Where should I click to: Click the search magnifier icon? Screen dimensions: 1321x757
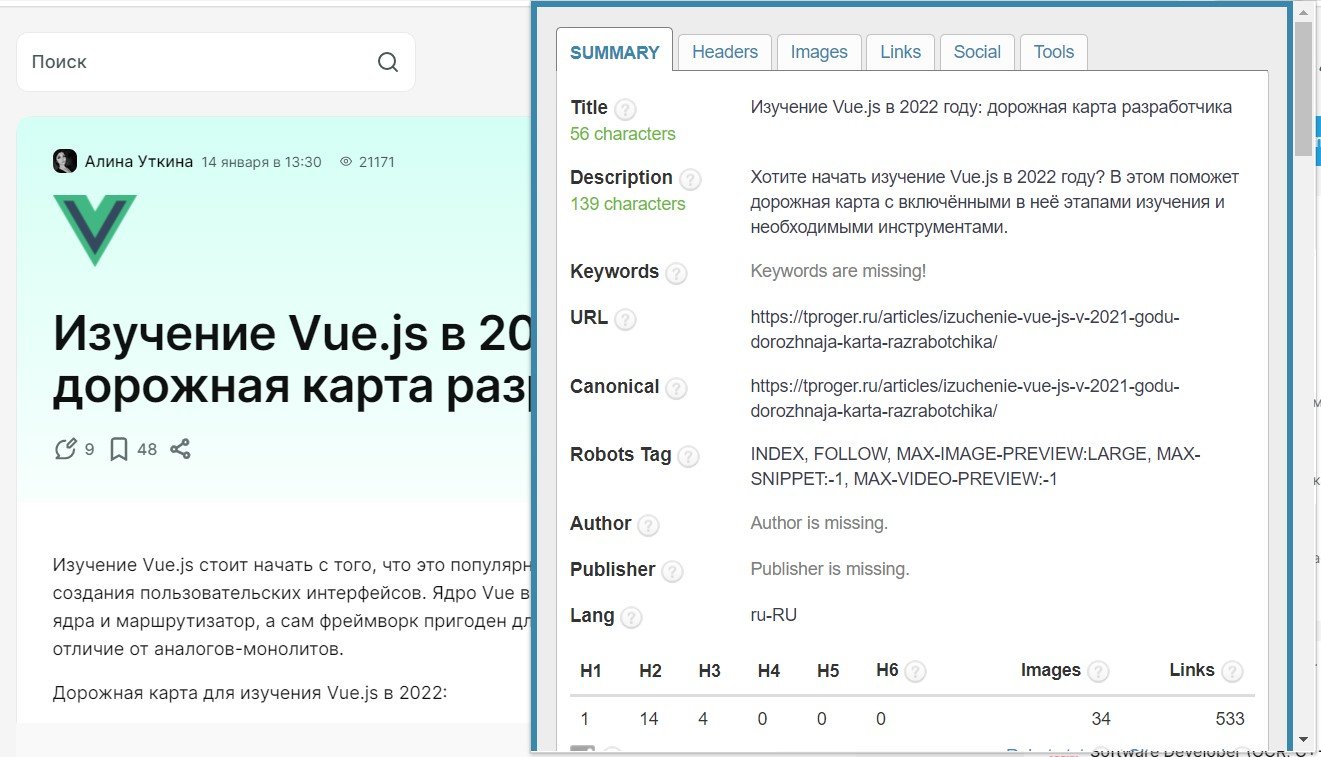point(387,62)
